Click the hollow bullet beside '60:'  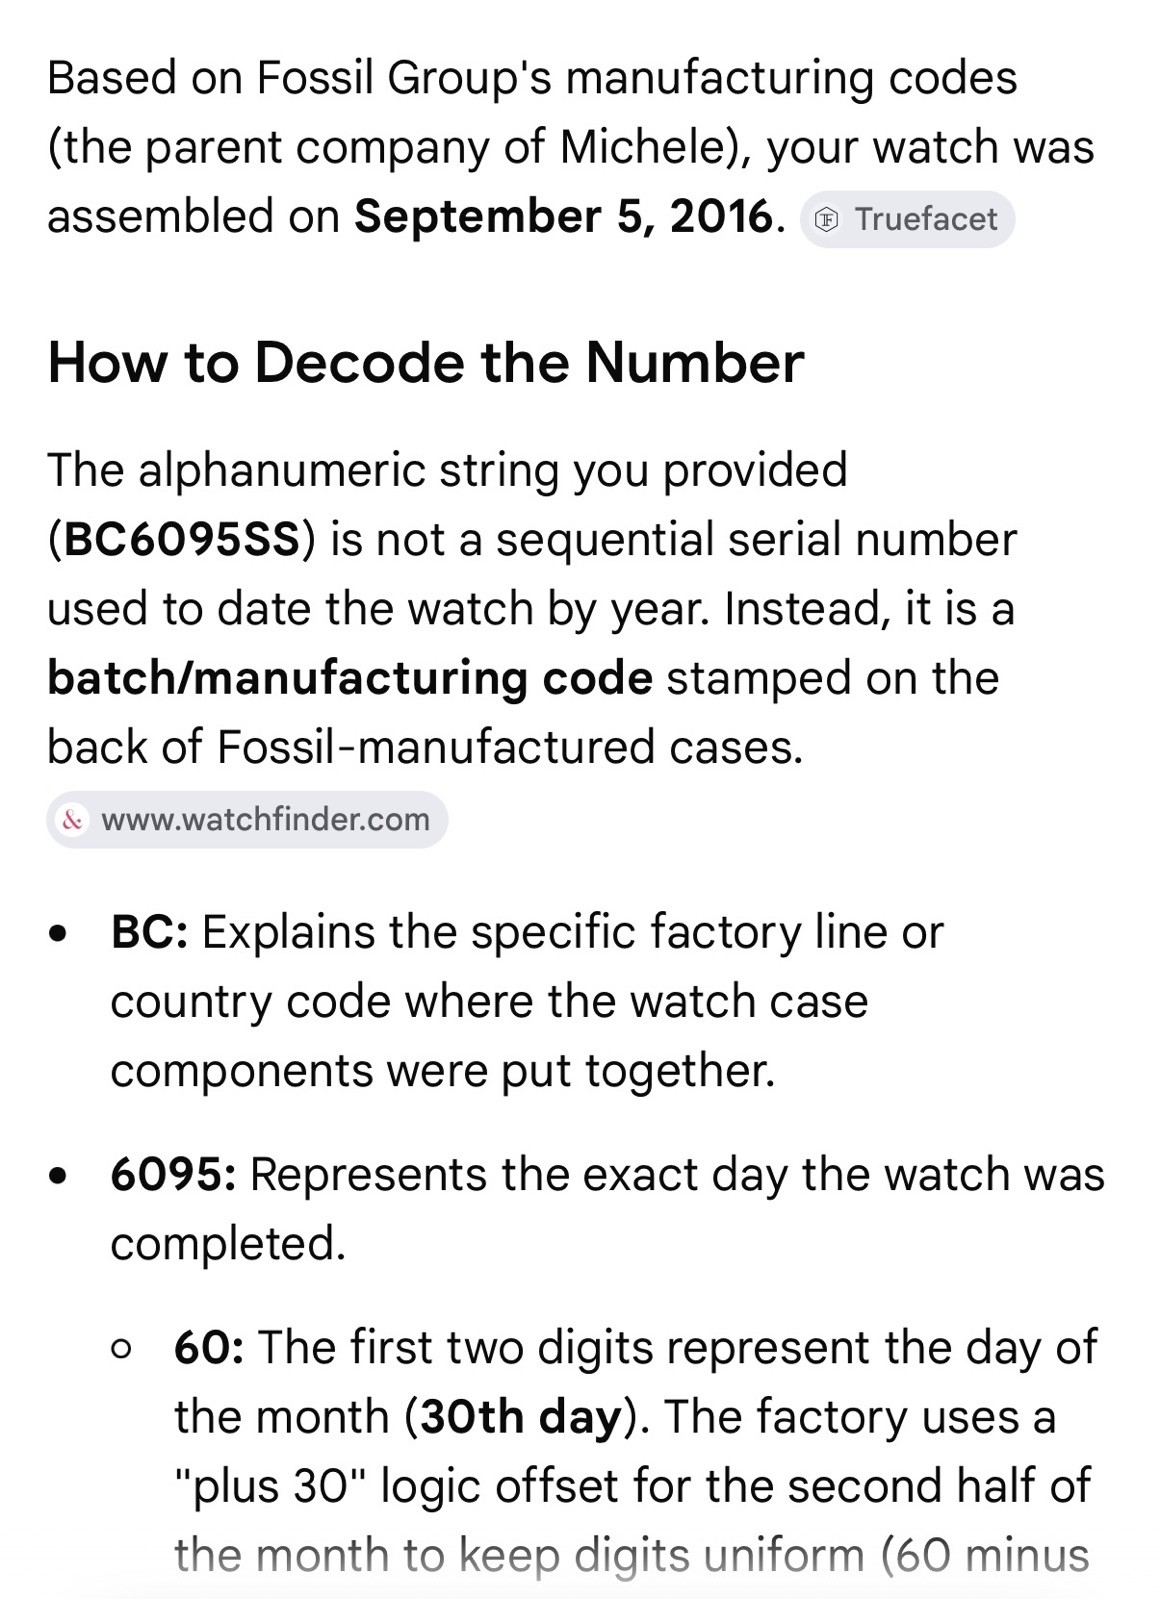[x=122, y=1350]
